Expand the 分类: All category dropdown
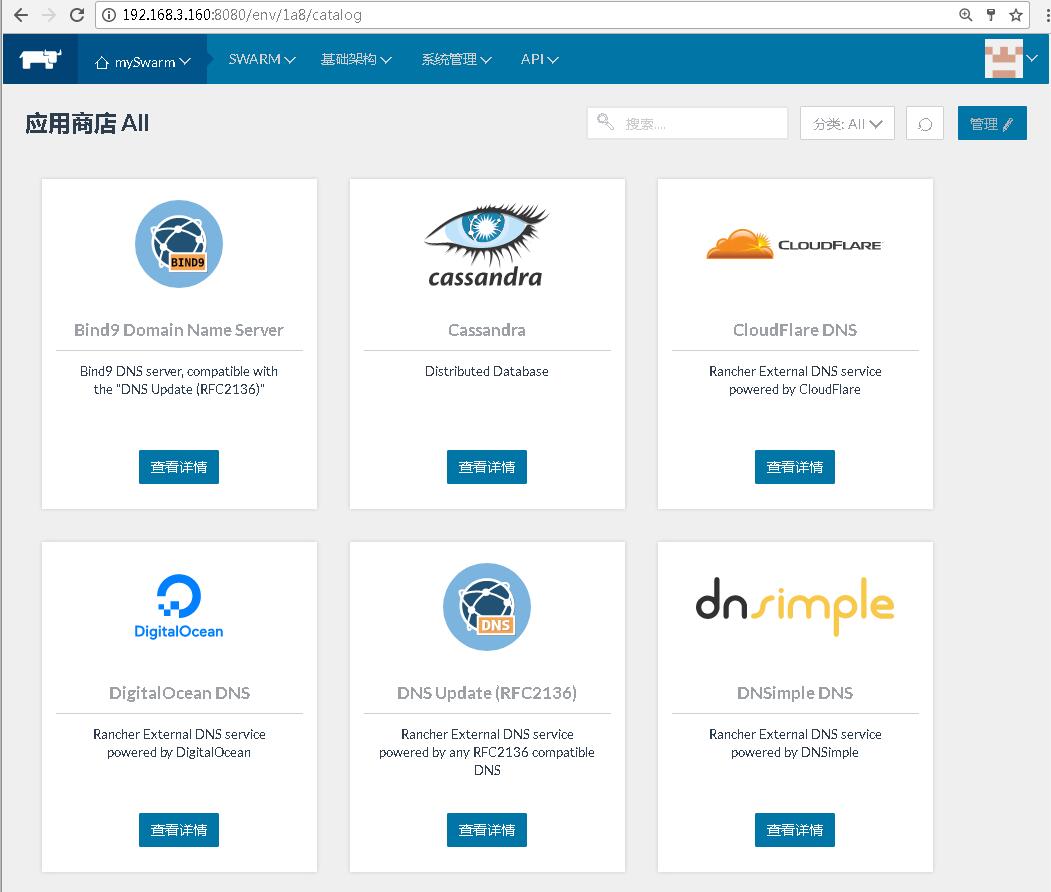Image resolution: width=1051 pixels, height=892 pixels. [x=847, y=124]
